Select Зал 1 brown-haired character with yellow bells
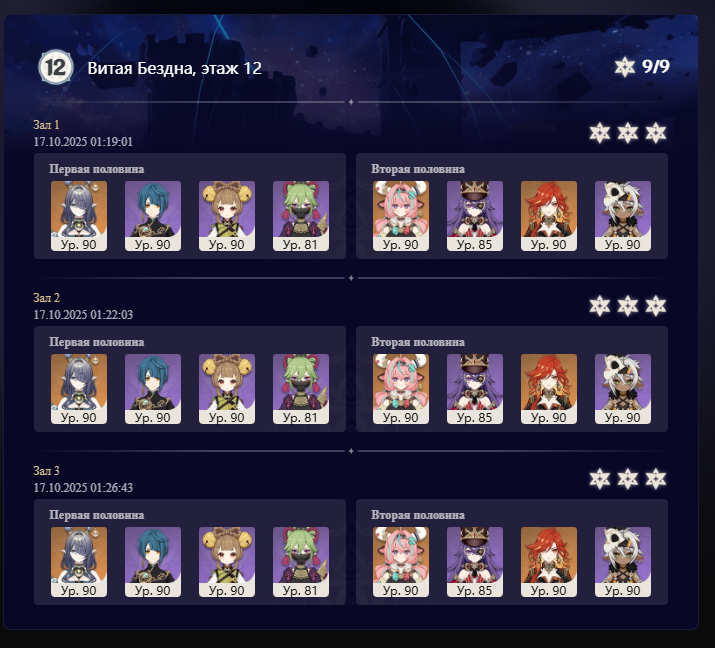The width and height of the screenshot is (715, 648). (227, 216)
